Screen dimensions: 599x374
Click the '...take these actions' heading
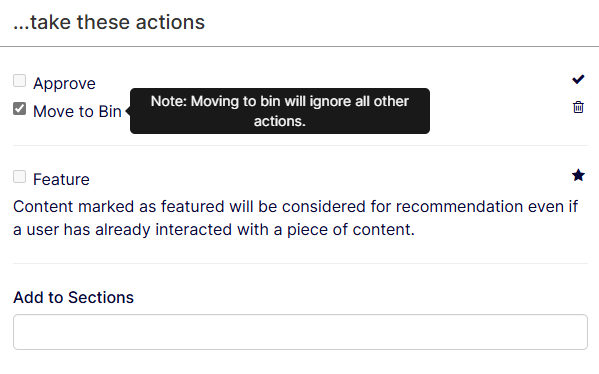click(109, 22)
